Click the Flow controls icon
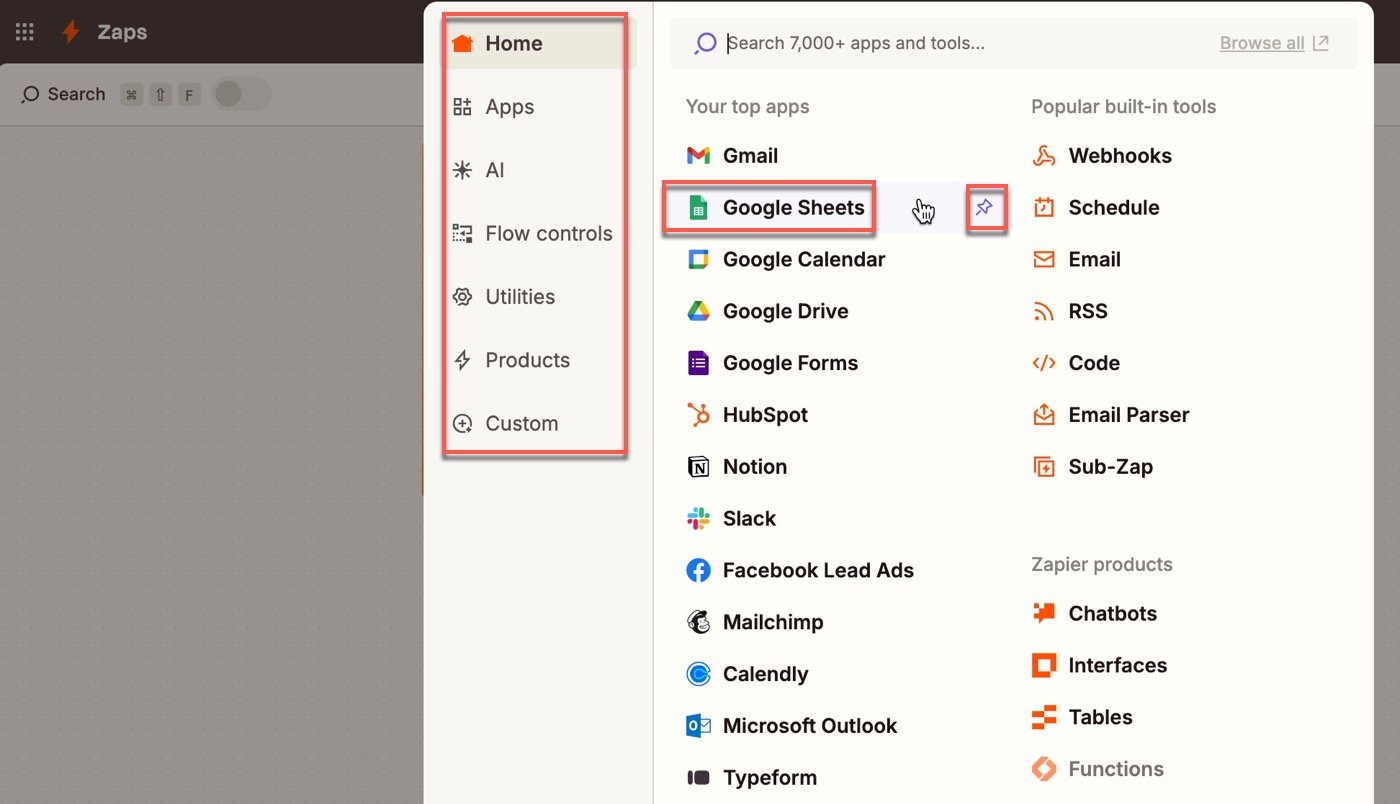 click(x=462, y=233)
